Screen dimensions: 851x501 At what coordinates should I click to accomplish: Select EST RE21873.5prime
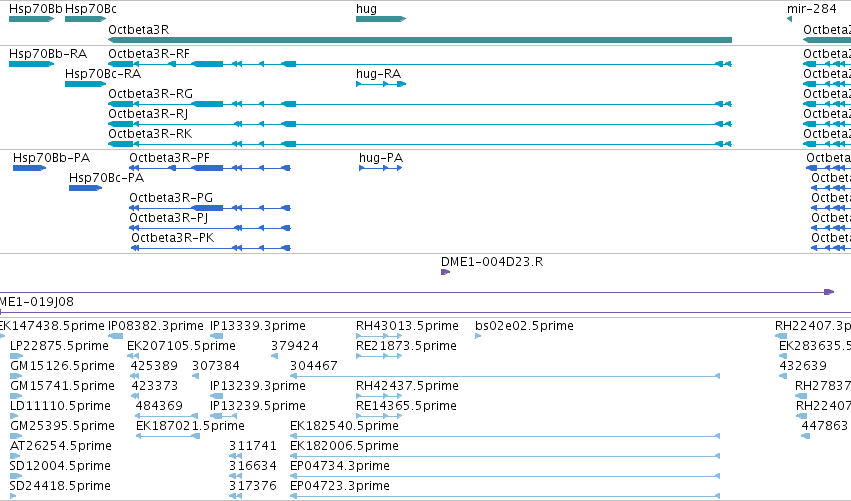(406, 346)
